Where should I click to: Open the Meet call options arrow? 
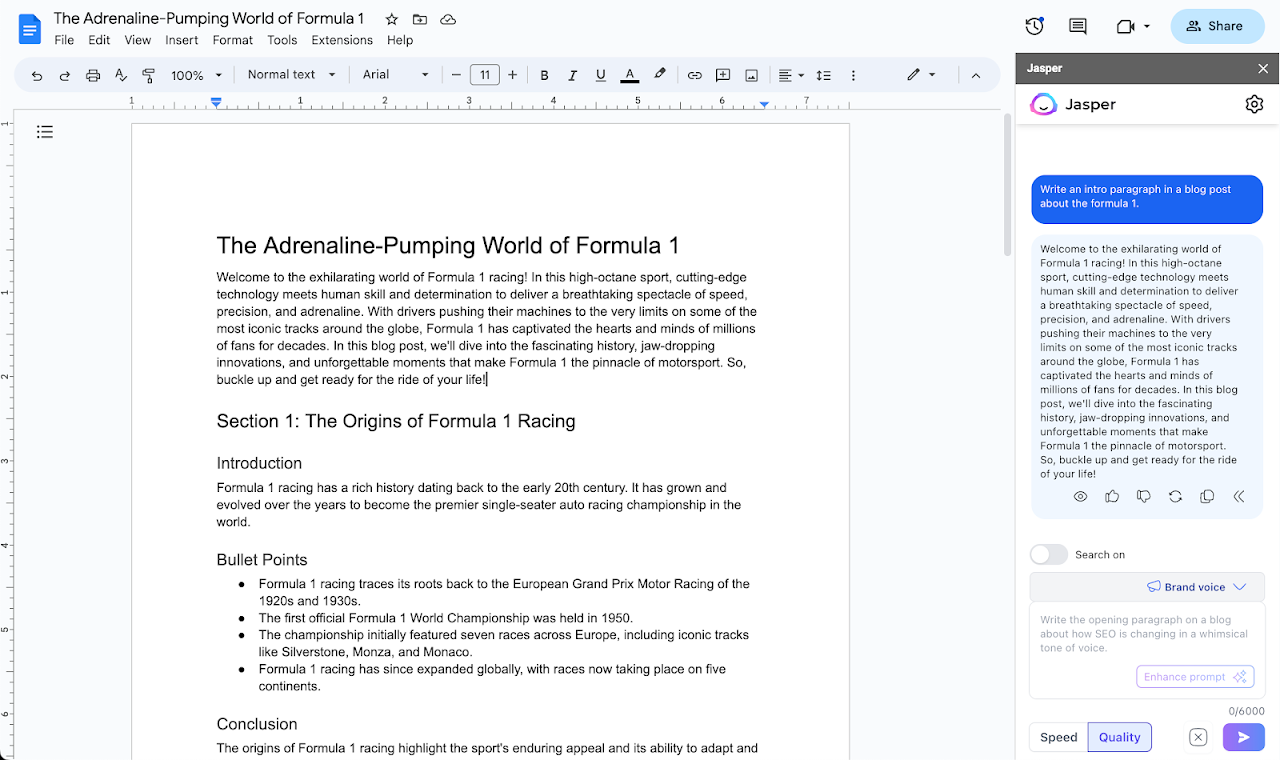pyautogui.click(x=1147, y=26)
